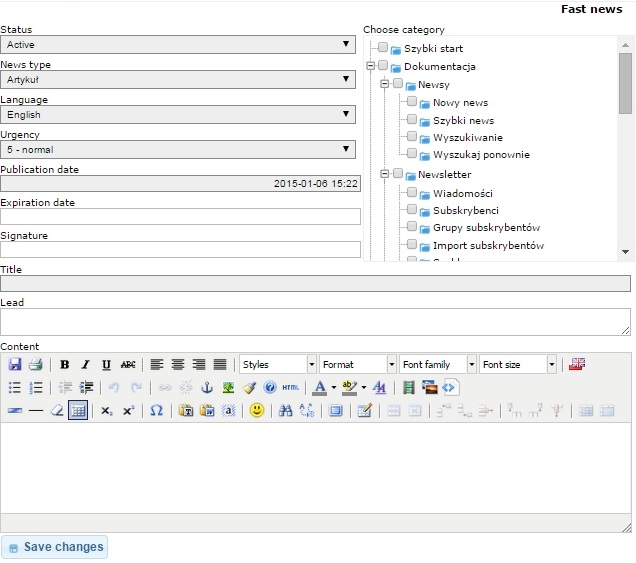The height and width of the screenshot is (563, 636).
Task: Select the Wiadomości tree label
Action: 463,193
